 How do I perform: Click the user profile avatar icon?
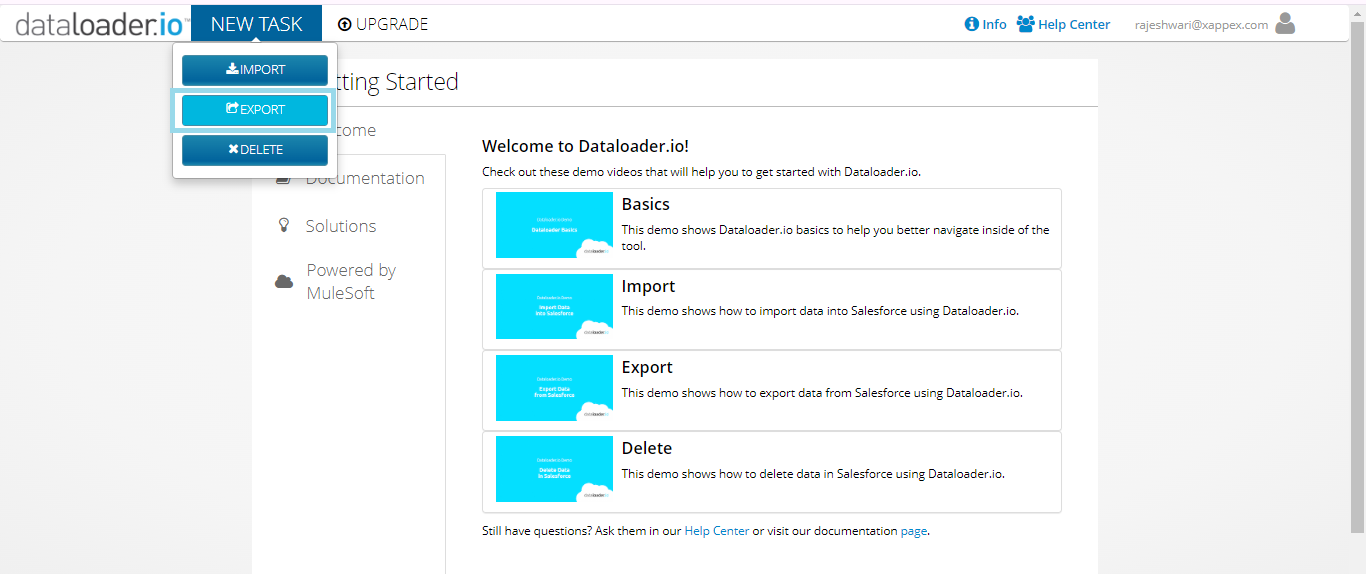pos(1285,23)
